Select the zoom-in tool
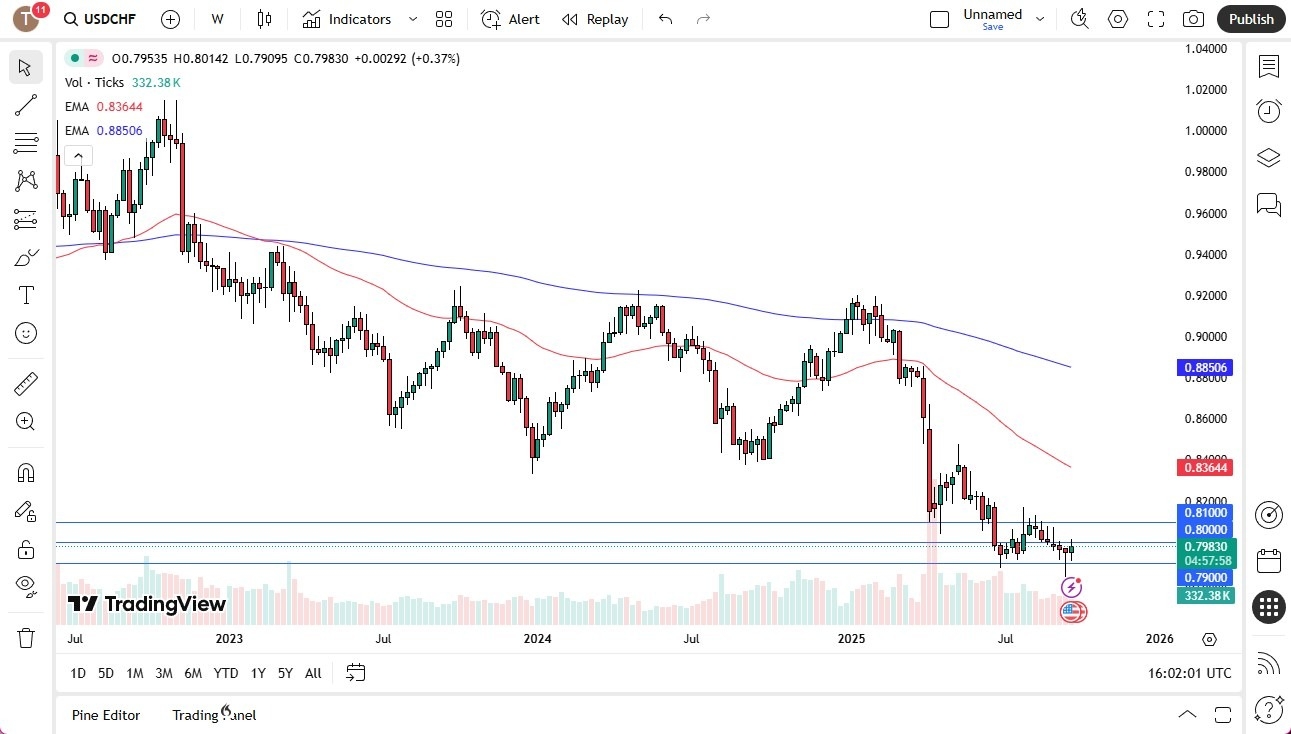Screen dimensions: 1291x734 (x=26, y=421)
